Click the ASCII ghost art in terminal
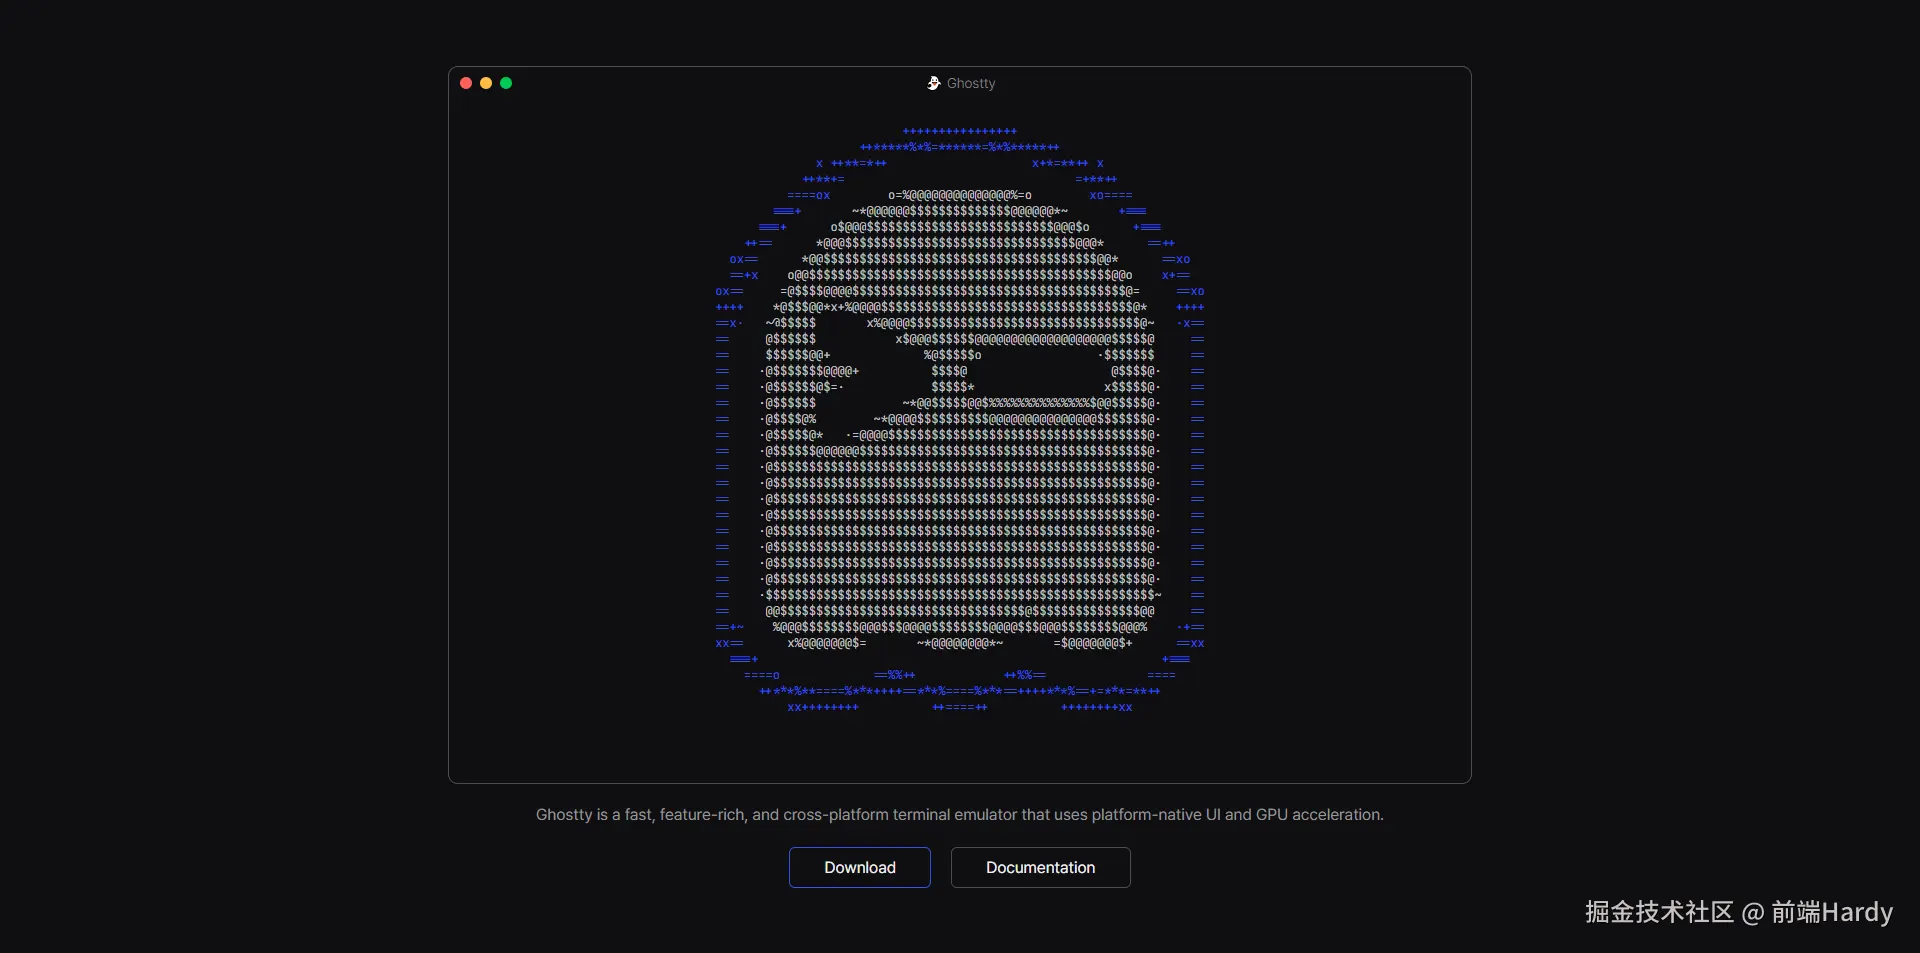This screenshot has width=1920, height=953. tap(960, 419)
